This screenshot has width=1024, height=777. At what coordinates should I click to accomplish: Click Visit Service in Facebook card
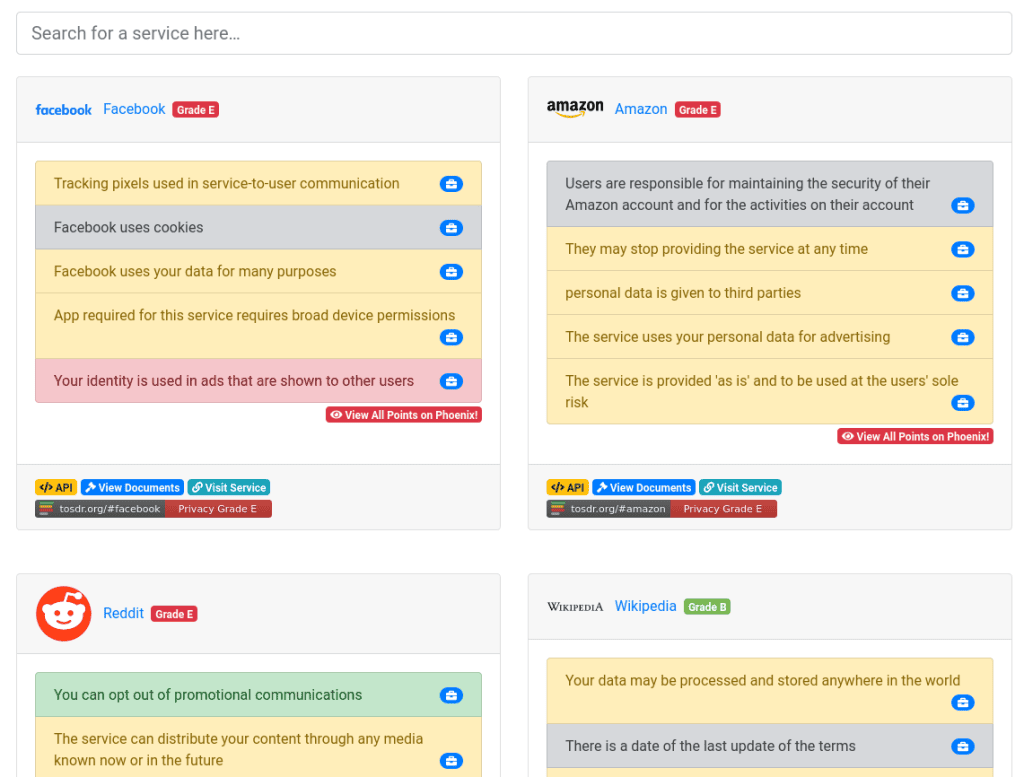(229, 487)
